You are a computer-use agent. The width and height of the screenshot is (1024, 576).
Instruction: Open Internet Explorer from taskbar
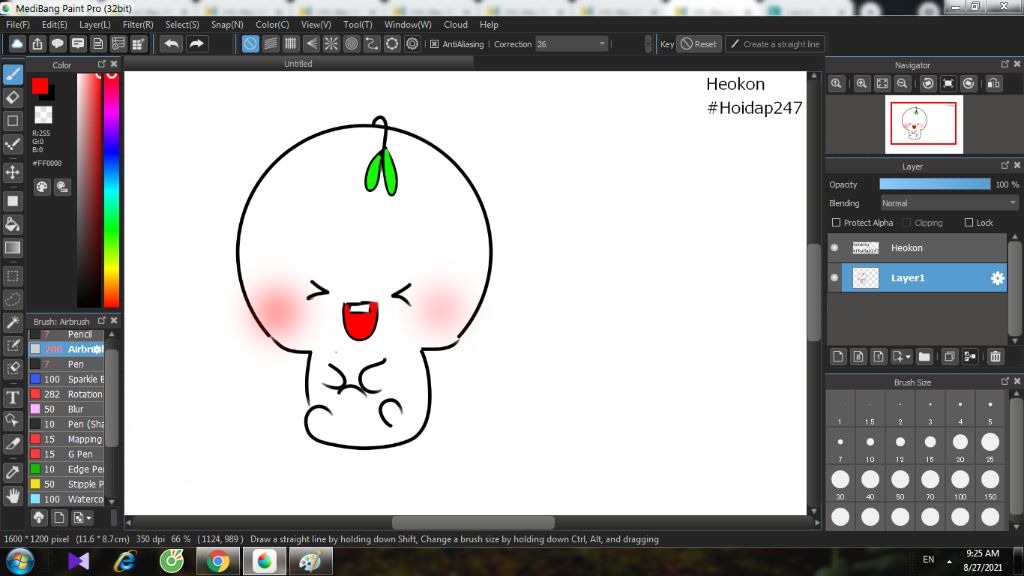125,562
